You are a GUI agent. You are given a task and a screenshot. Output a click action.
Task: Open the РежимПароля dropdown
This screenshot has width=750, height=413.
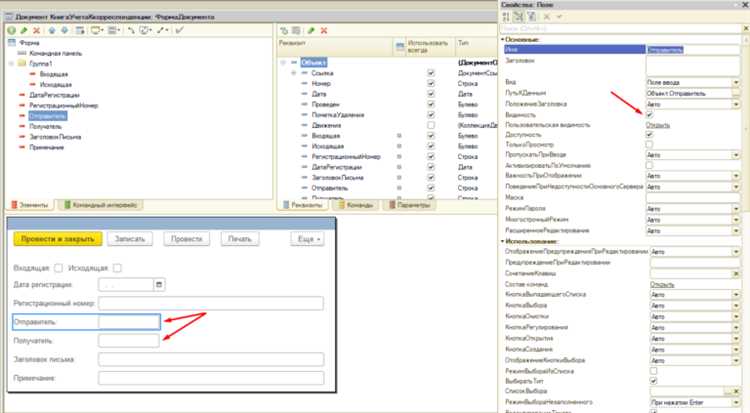click(736, 209)
